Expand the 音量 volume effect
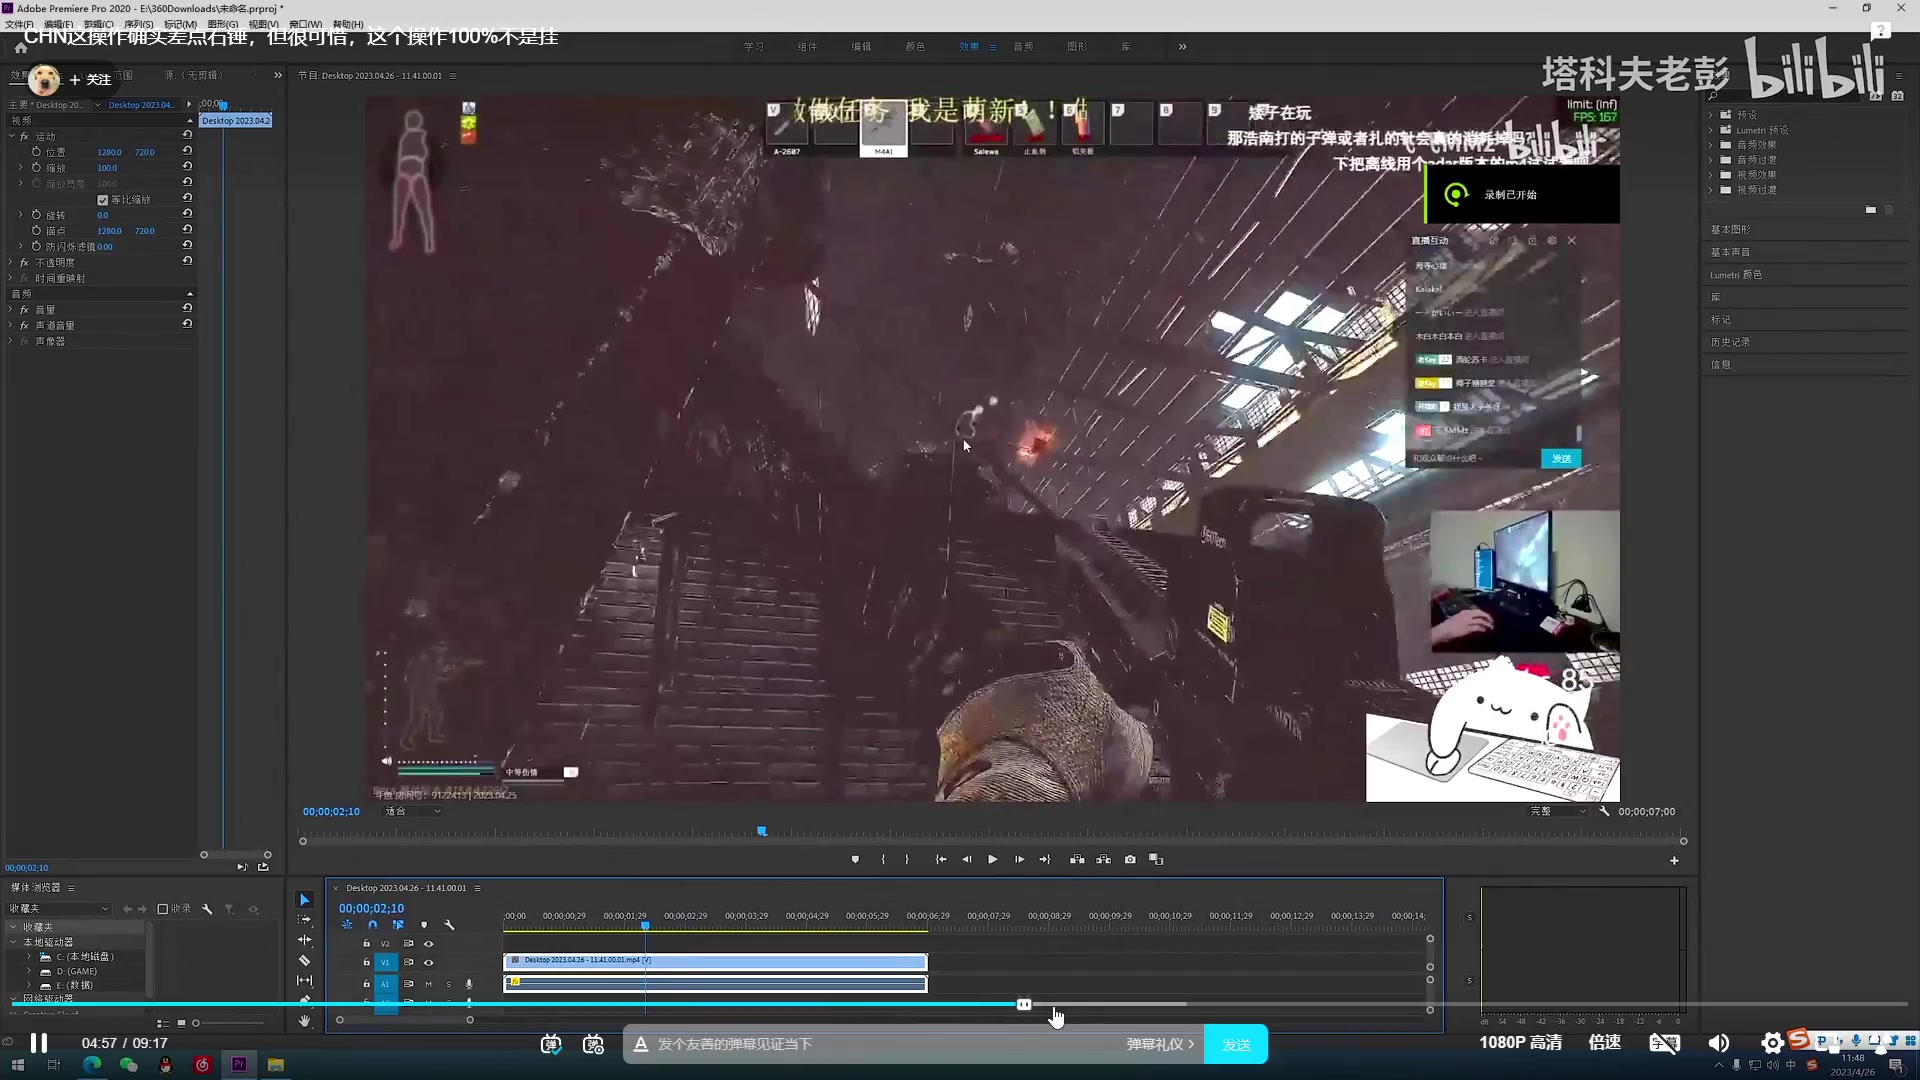 (x=12, y=310)
